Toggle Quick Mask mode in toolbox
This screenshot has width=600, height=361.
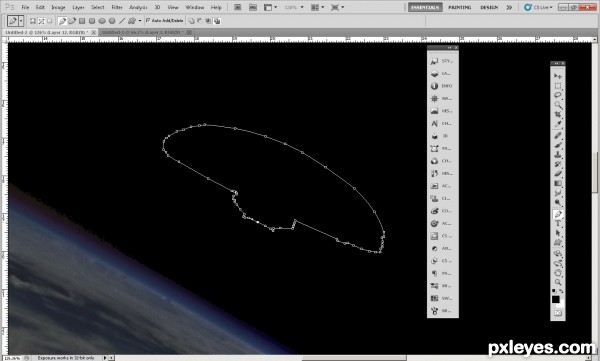558,313
